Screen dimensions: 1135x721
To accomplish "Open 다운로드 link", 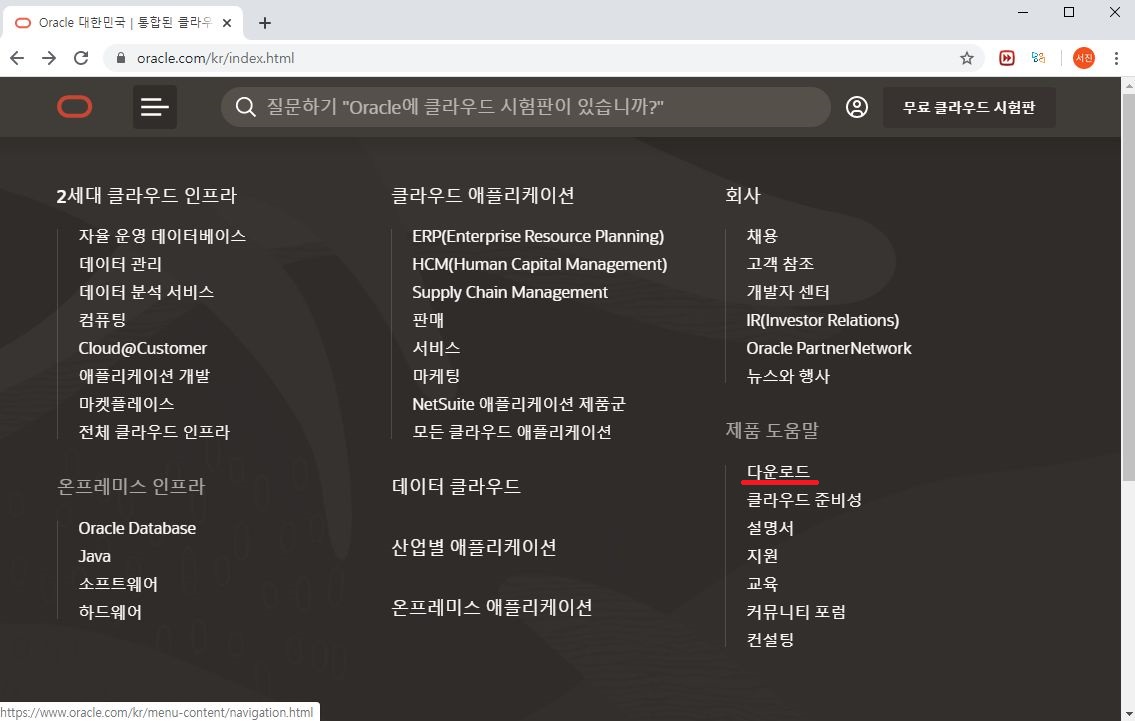I will click(778, 472).
